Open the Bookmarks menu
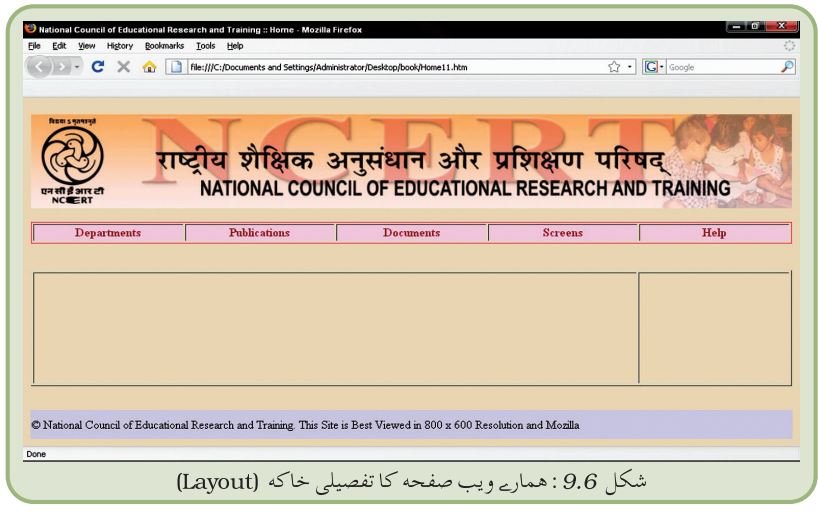The width and height of the screenshot is (818, 513). point(164,46)
